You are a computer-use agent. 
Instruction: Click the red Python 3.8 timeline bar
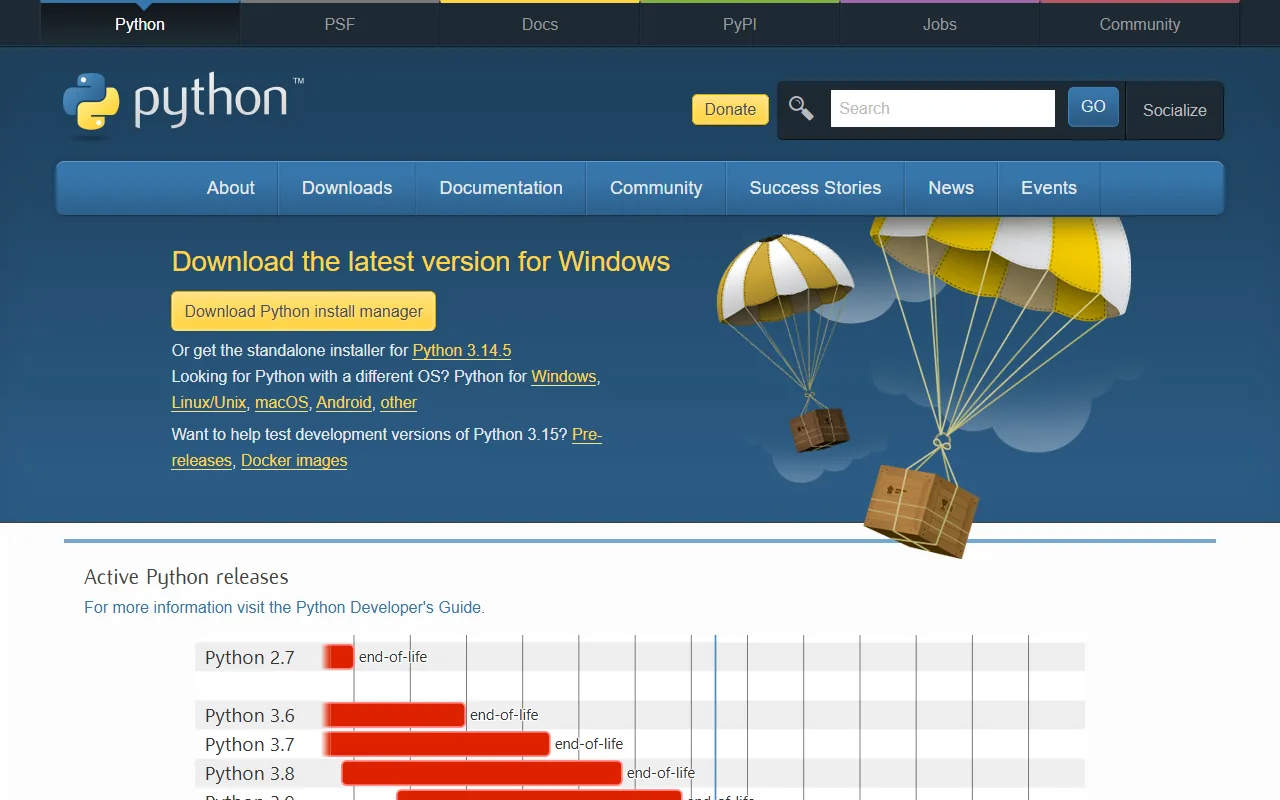click(482, 773)
